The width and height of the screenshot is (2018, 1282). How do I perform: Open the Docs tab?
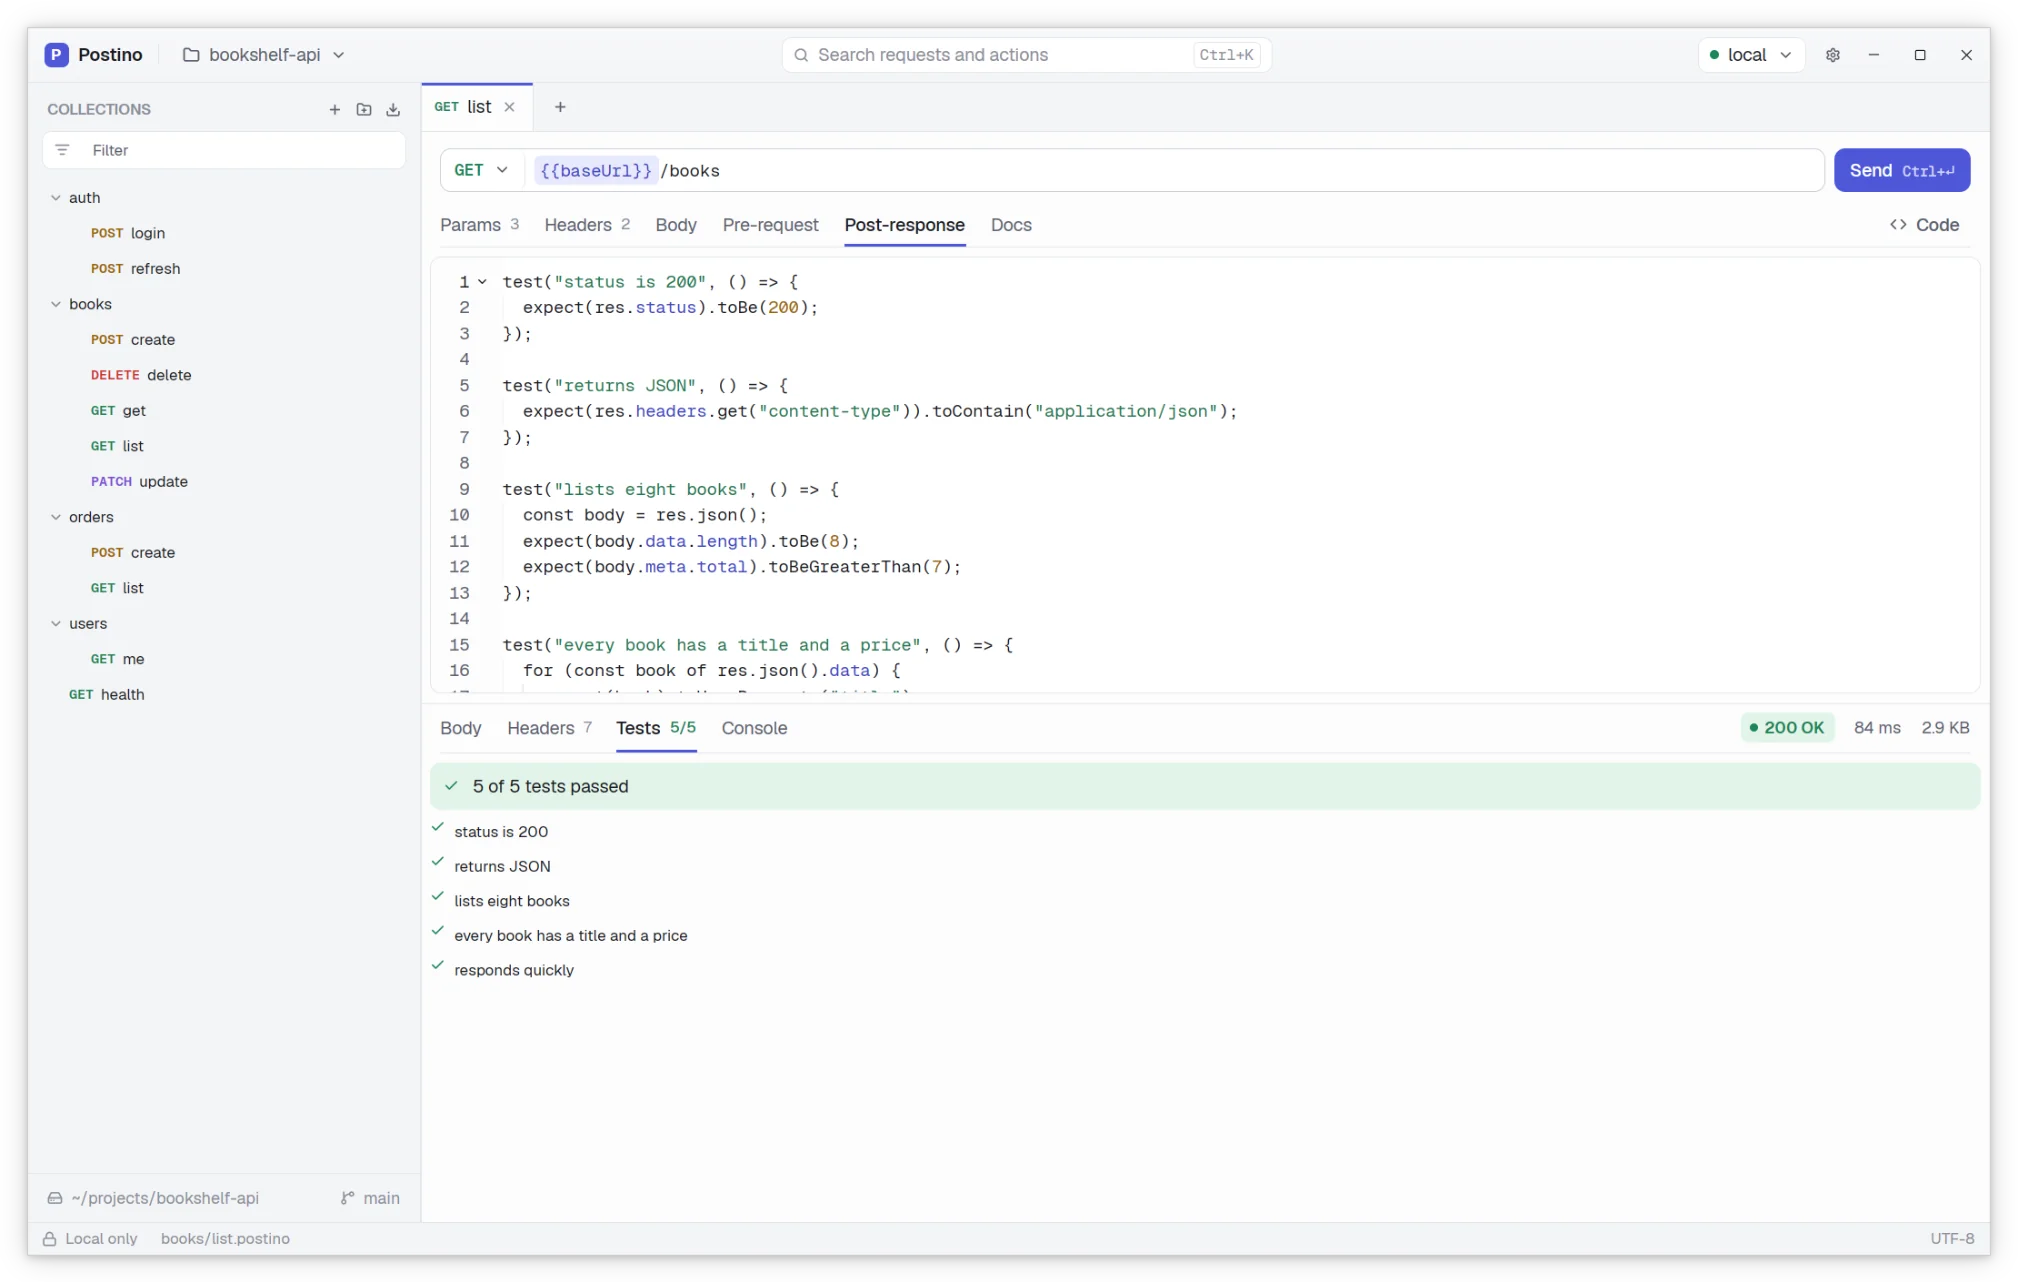[x=1011, y=225]
